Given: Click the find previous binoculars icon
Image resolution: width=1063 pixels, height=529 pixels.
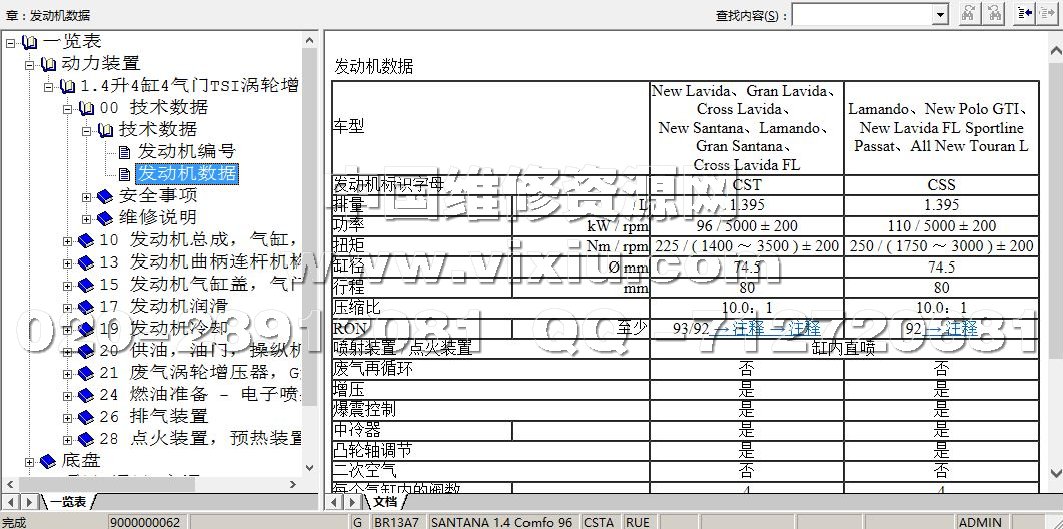Looking at the screenshot, I should [x=994, y=14].
